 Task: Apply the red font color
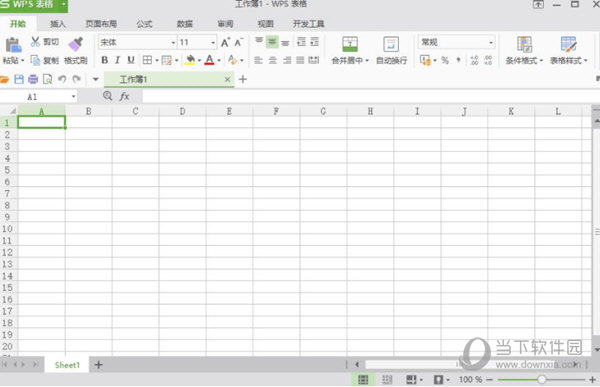click(x=209, y=60)
